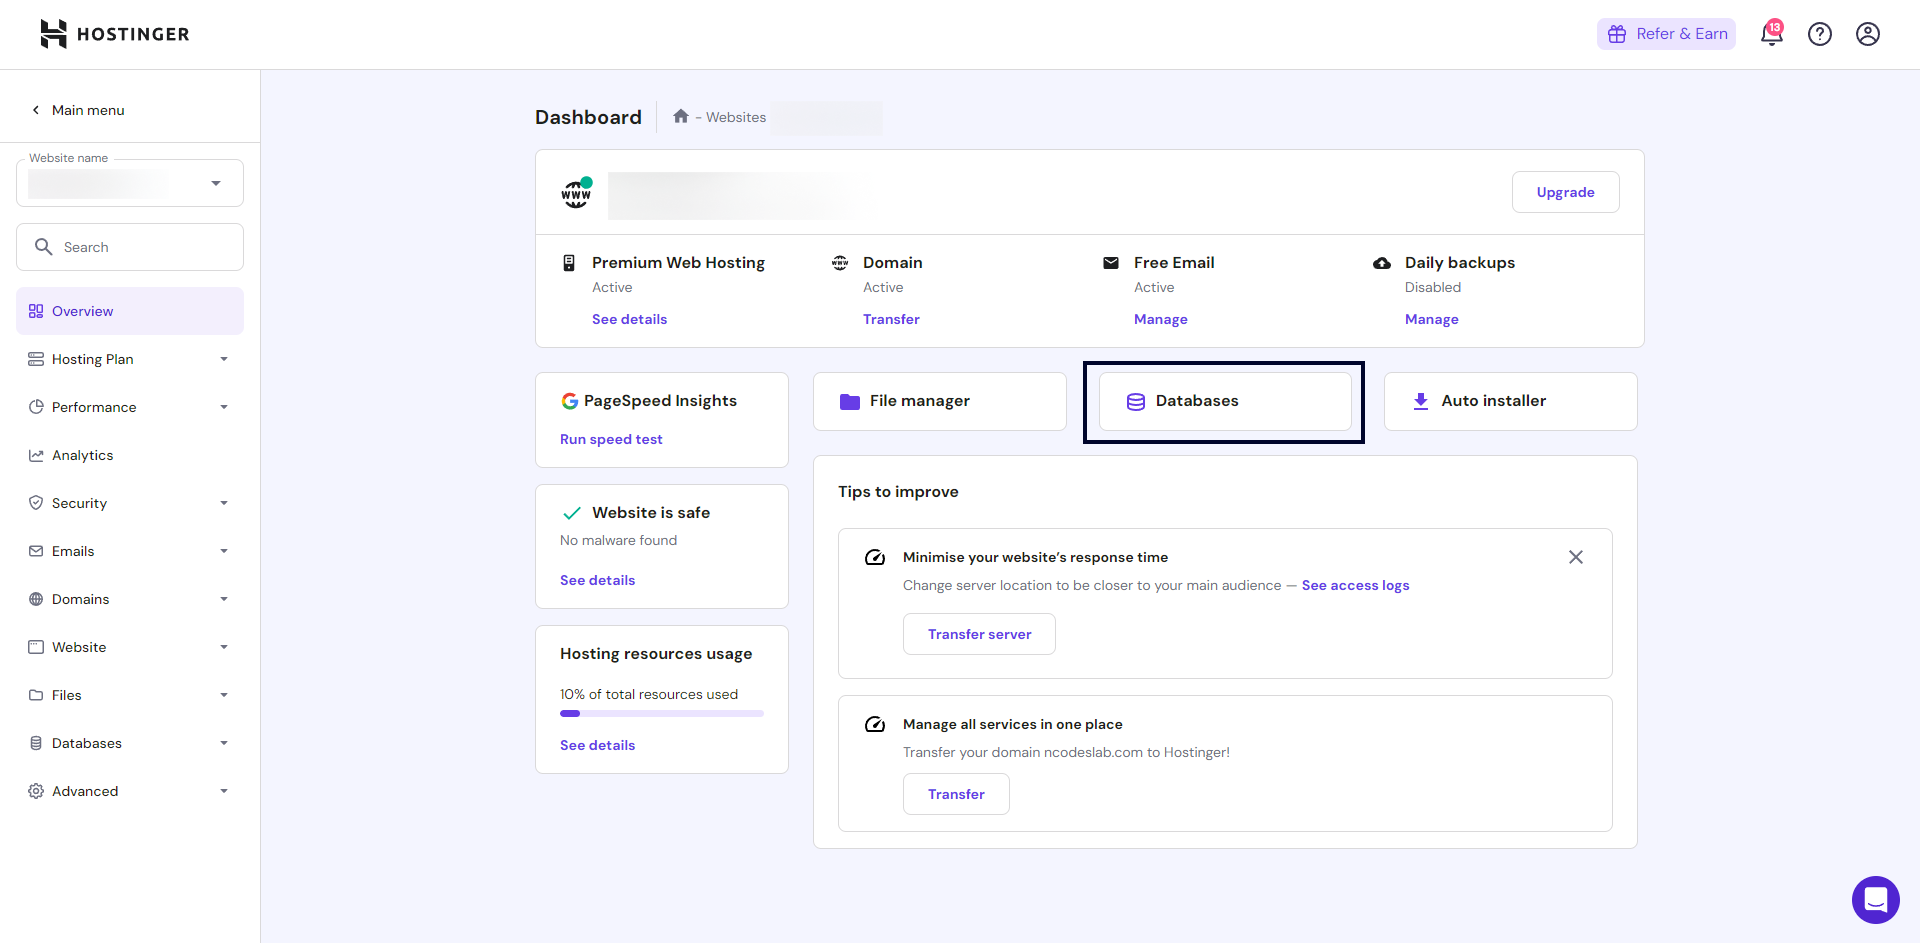
Task: Click into the sidebar Search field
Action: click(130, 247)
